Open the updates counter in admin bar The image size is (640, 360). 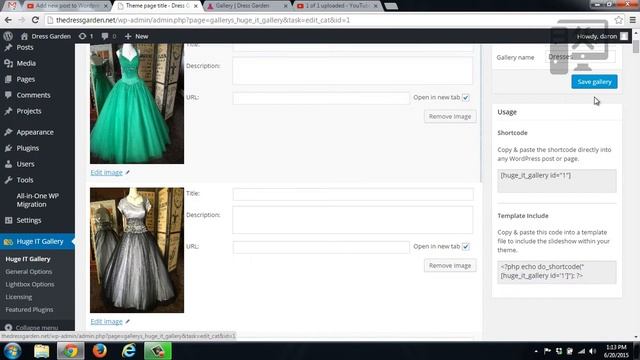(x=86, y=36)
